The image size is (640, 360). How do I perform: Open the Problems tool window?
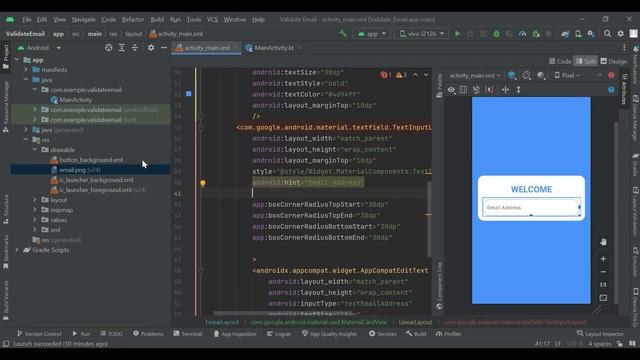(x=148, y=334)
